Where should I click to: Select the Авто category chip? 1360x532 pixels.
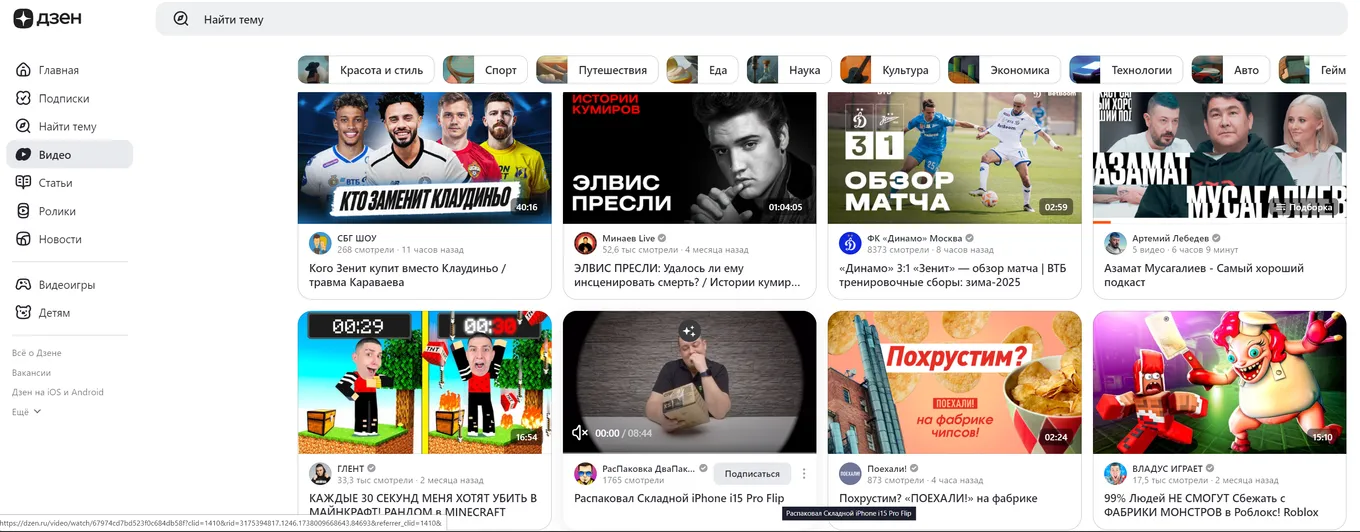click(1231, 70)
